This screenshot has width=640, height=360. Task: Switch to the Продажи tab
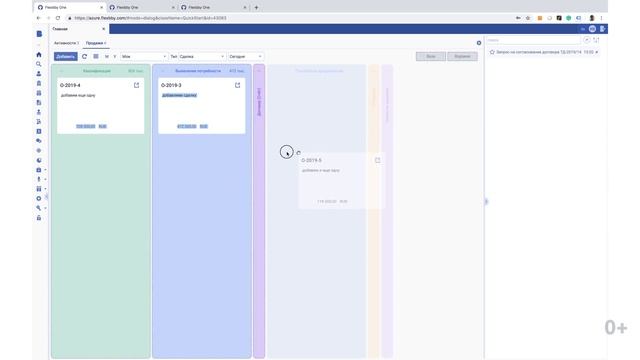[x=96, y=43]
